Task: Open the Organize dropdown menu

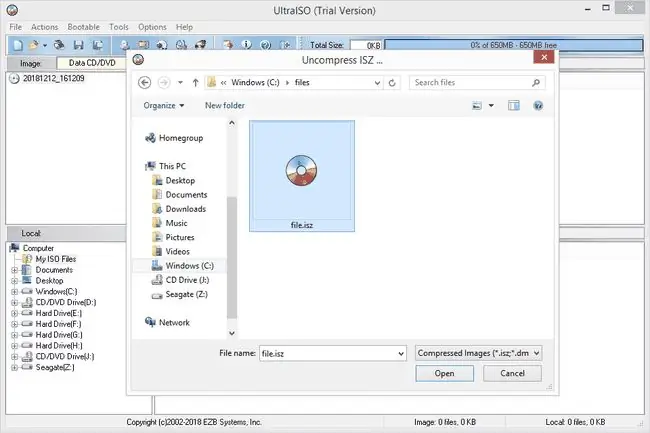Action: (x=164, y=106)
